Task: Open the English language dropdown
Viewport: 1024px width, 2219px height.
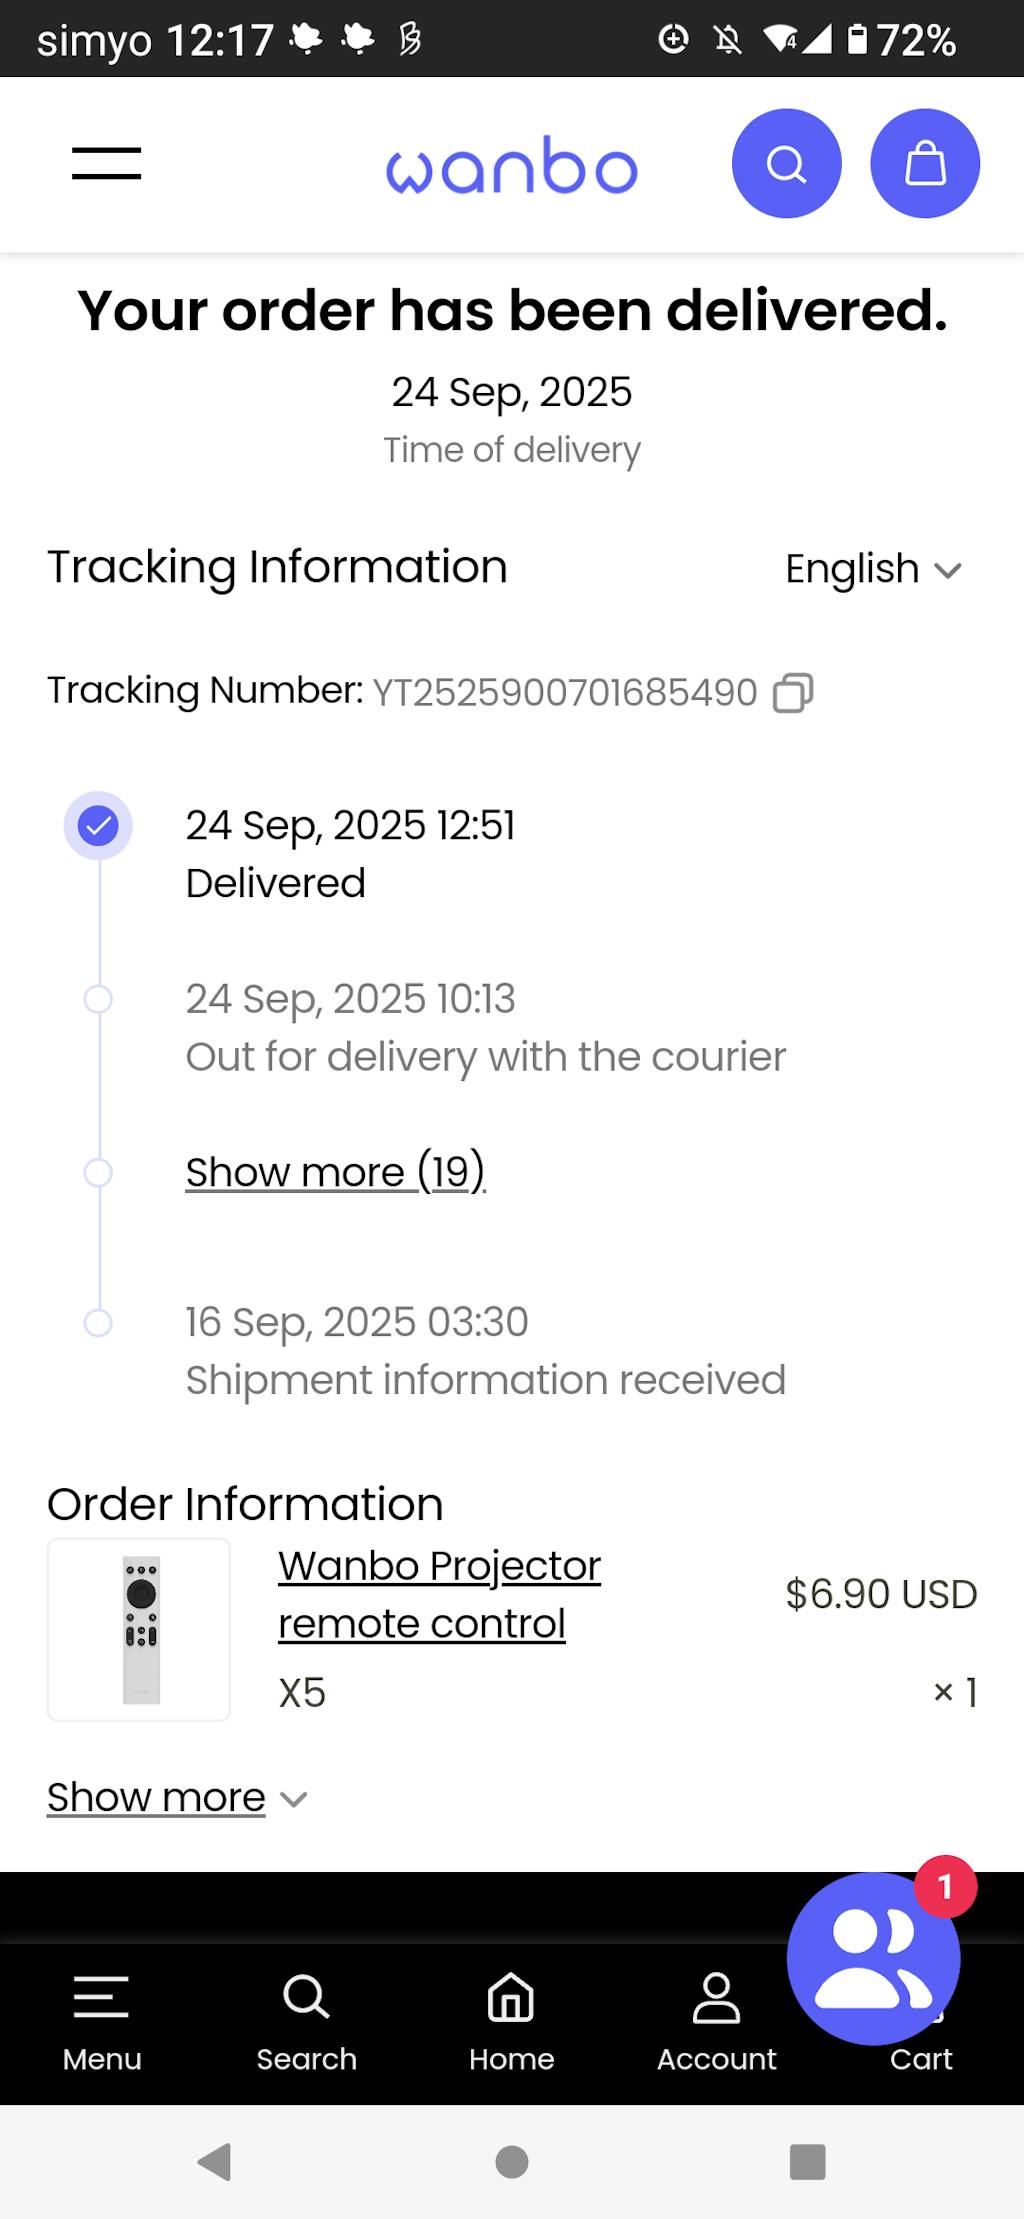Action: point(872,569)
